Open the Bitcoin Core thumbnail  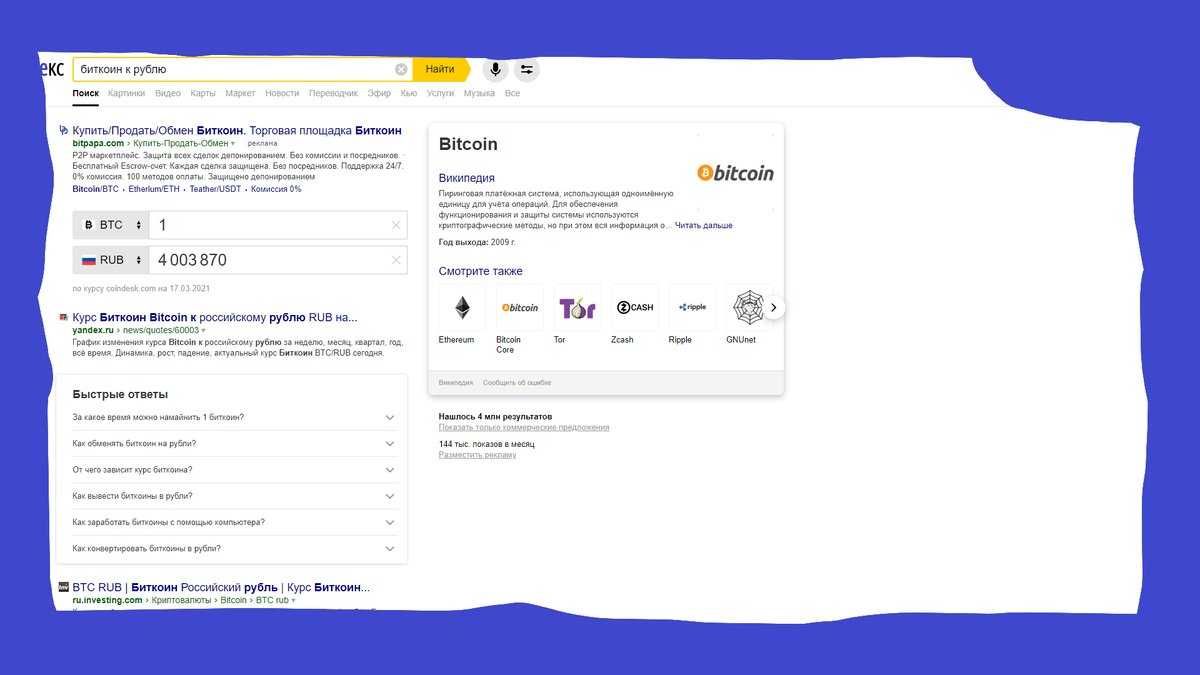[520, 307]
